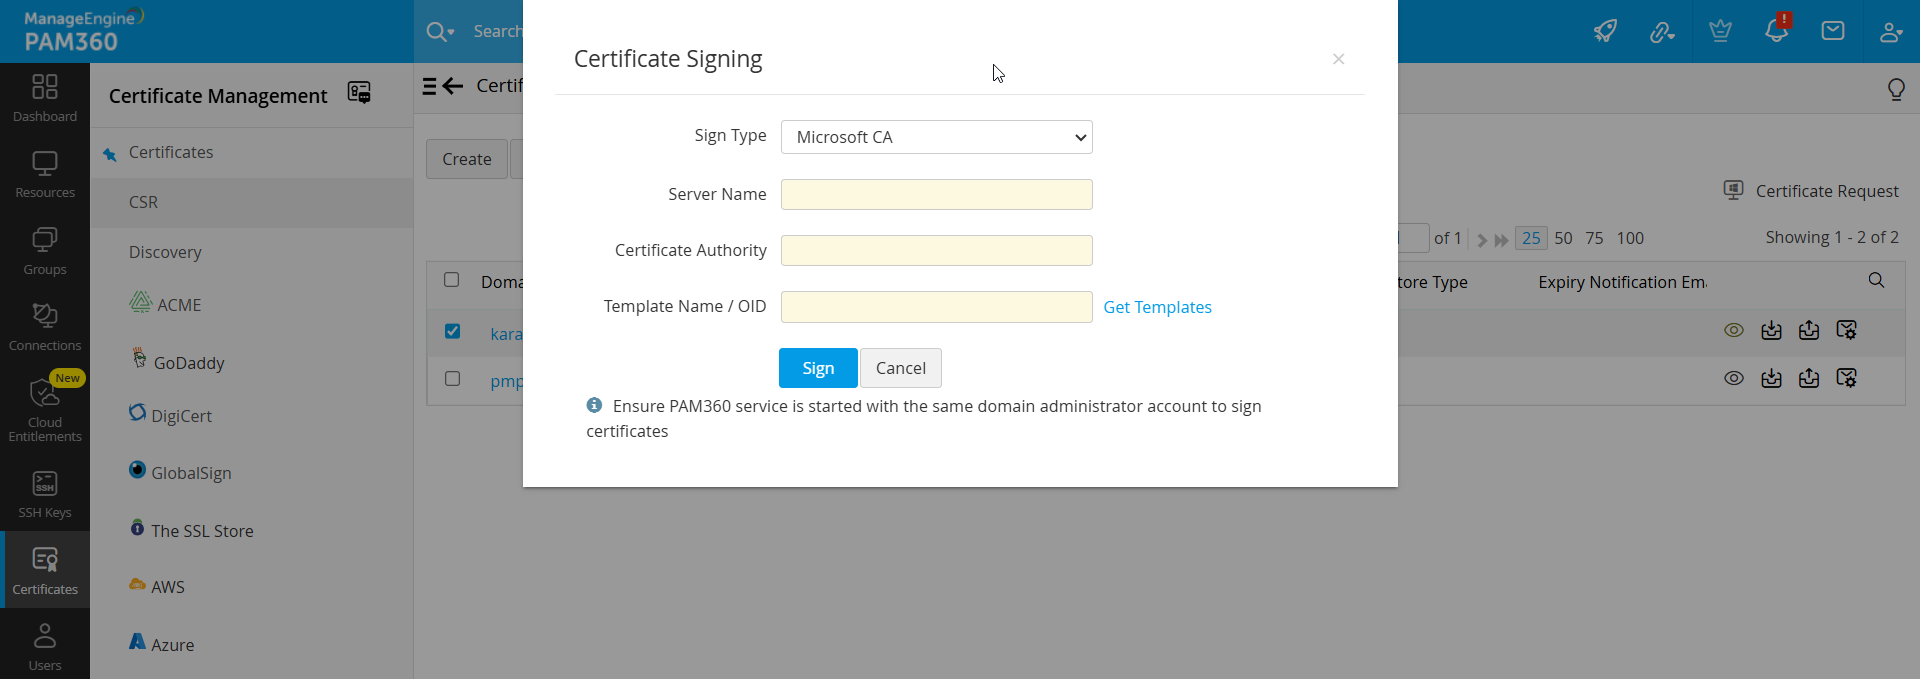Collapse the Certificate Management side menu

[x=430, y=86]
